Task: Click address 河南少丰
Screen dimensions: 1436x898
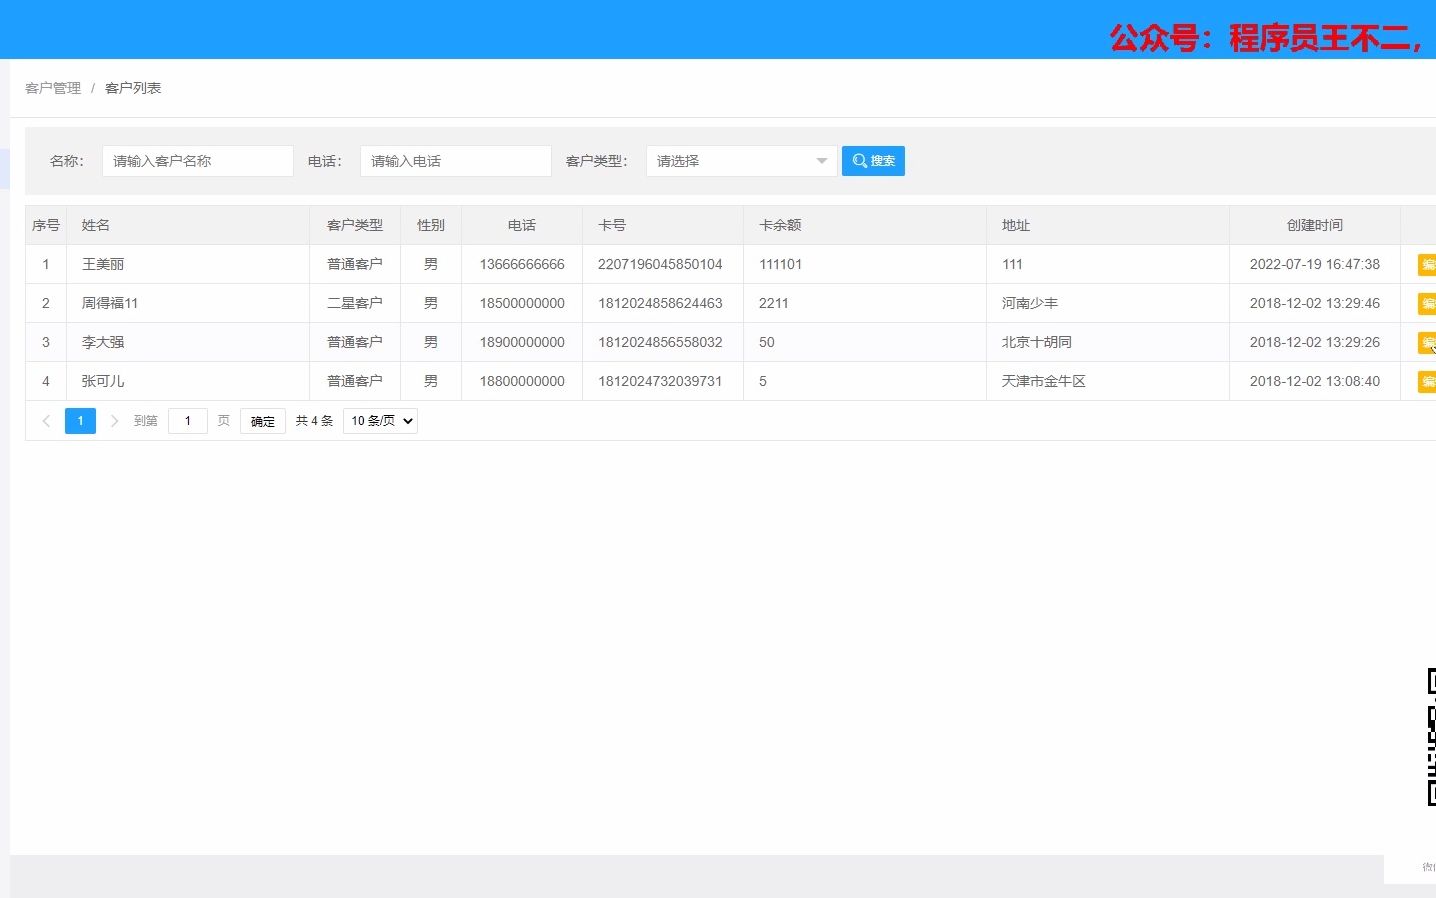Action: click(1030, 303)
